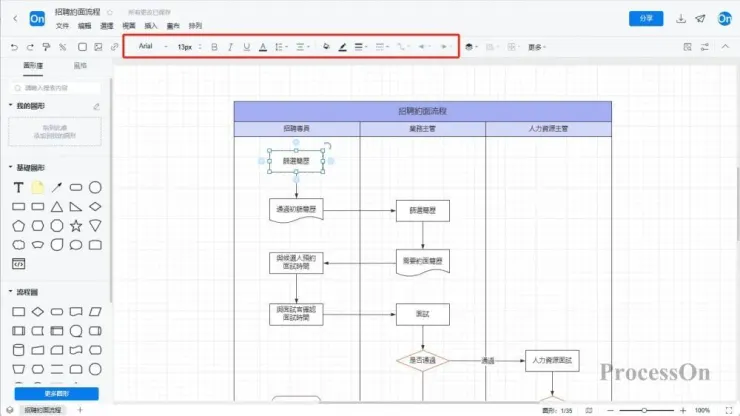Viewport: 740px width, 416px height.
Task: Collapse the 我的图形 section
Action: [10, 105]
